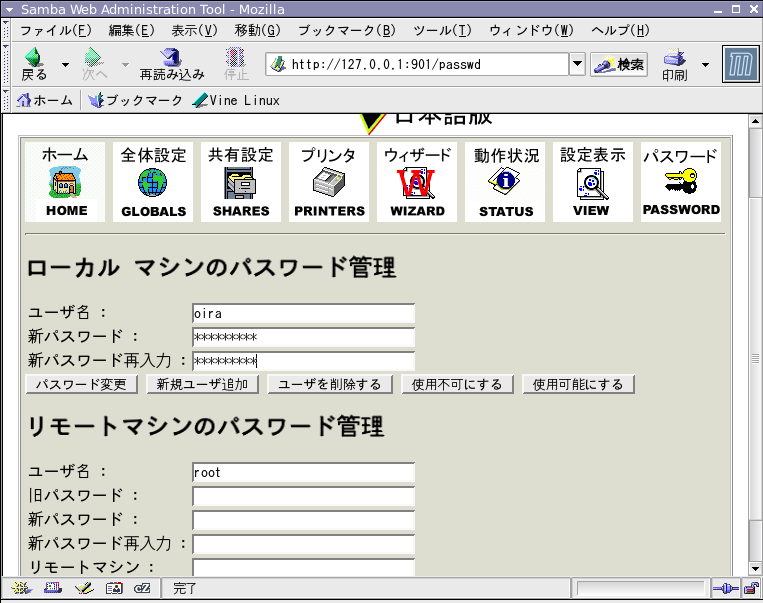Click the 使用可能にする button

tap(578, 384)
